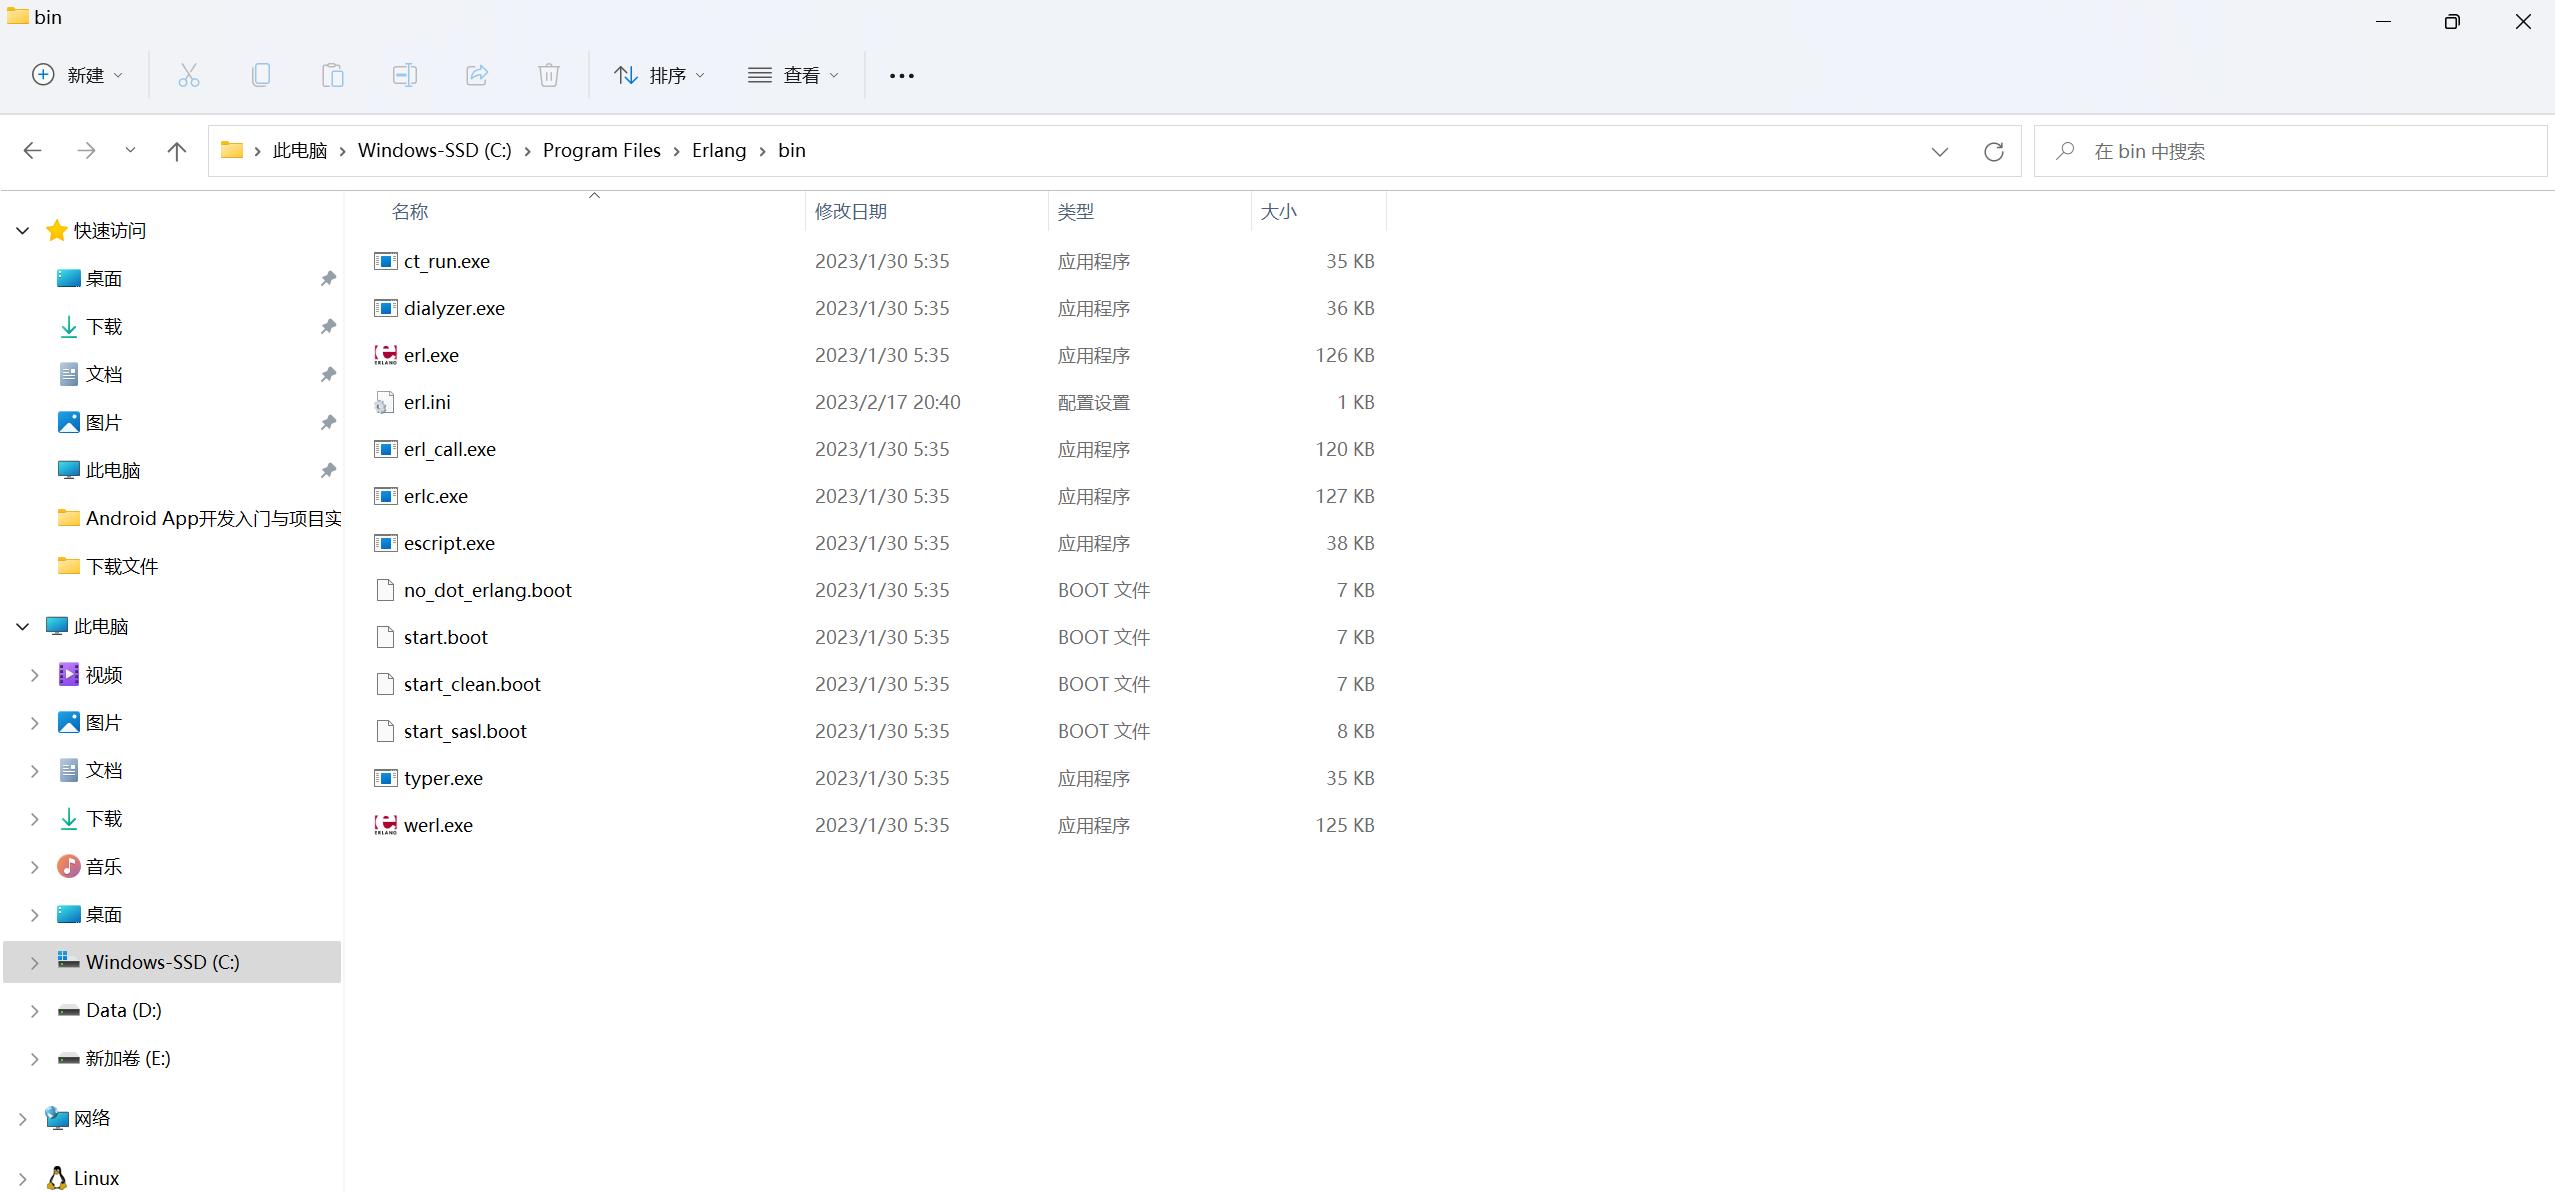Click the Rename icon in toolbar
Viewport: 2555px width, 1192px height.
405,75
